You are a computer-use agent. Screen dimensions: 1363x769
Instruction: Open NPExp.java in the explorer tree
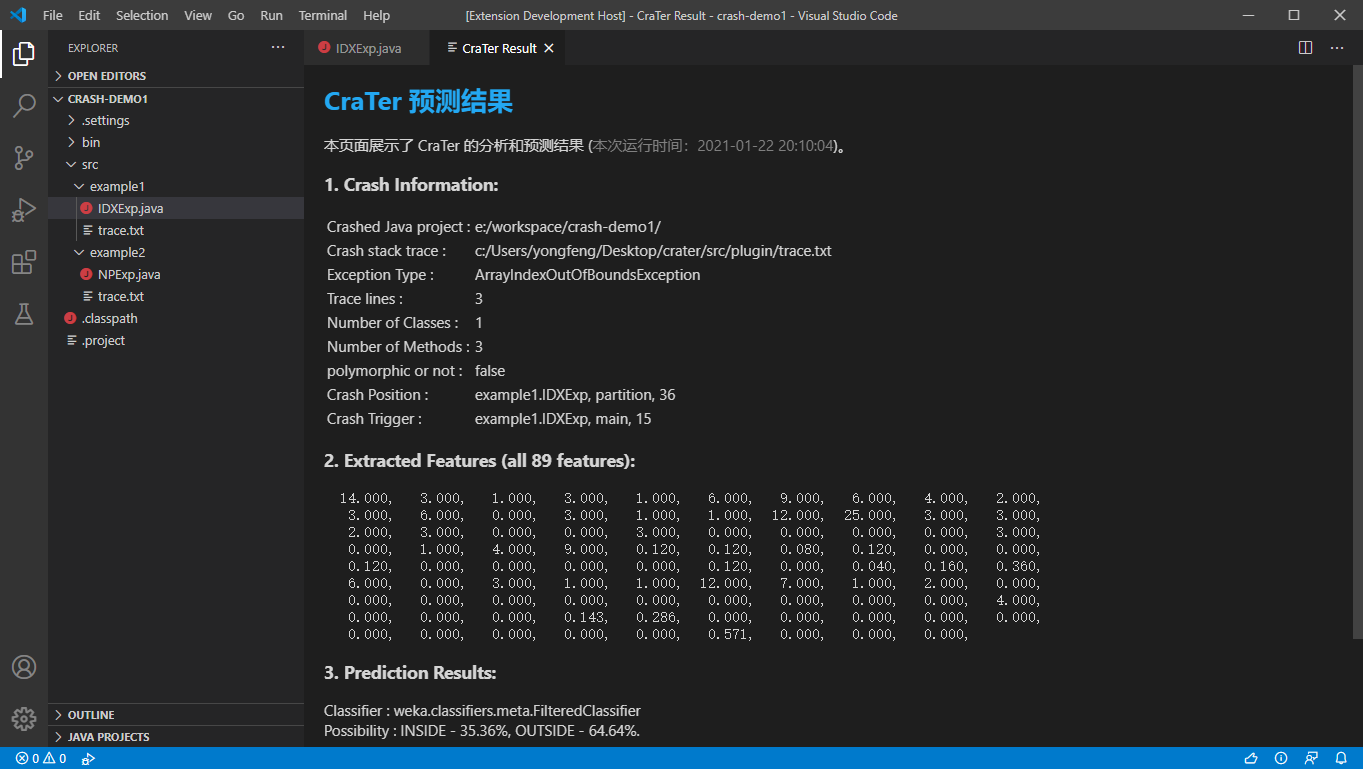[176, 275]
